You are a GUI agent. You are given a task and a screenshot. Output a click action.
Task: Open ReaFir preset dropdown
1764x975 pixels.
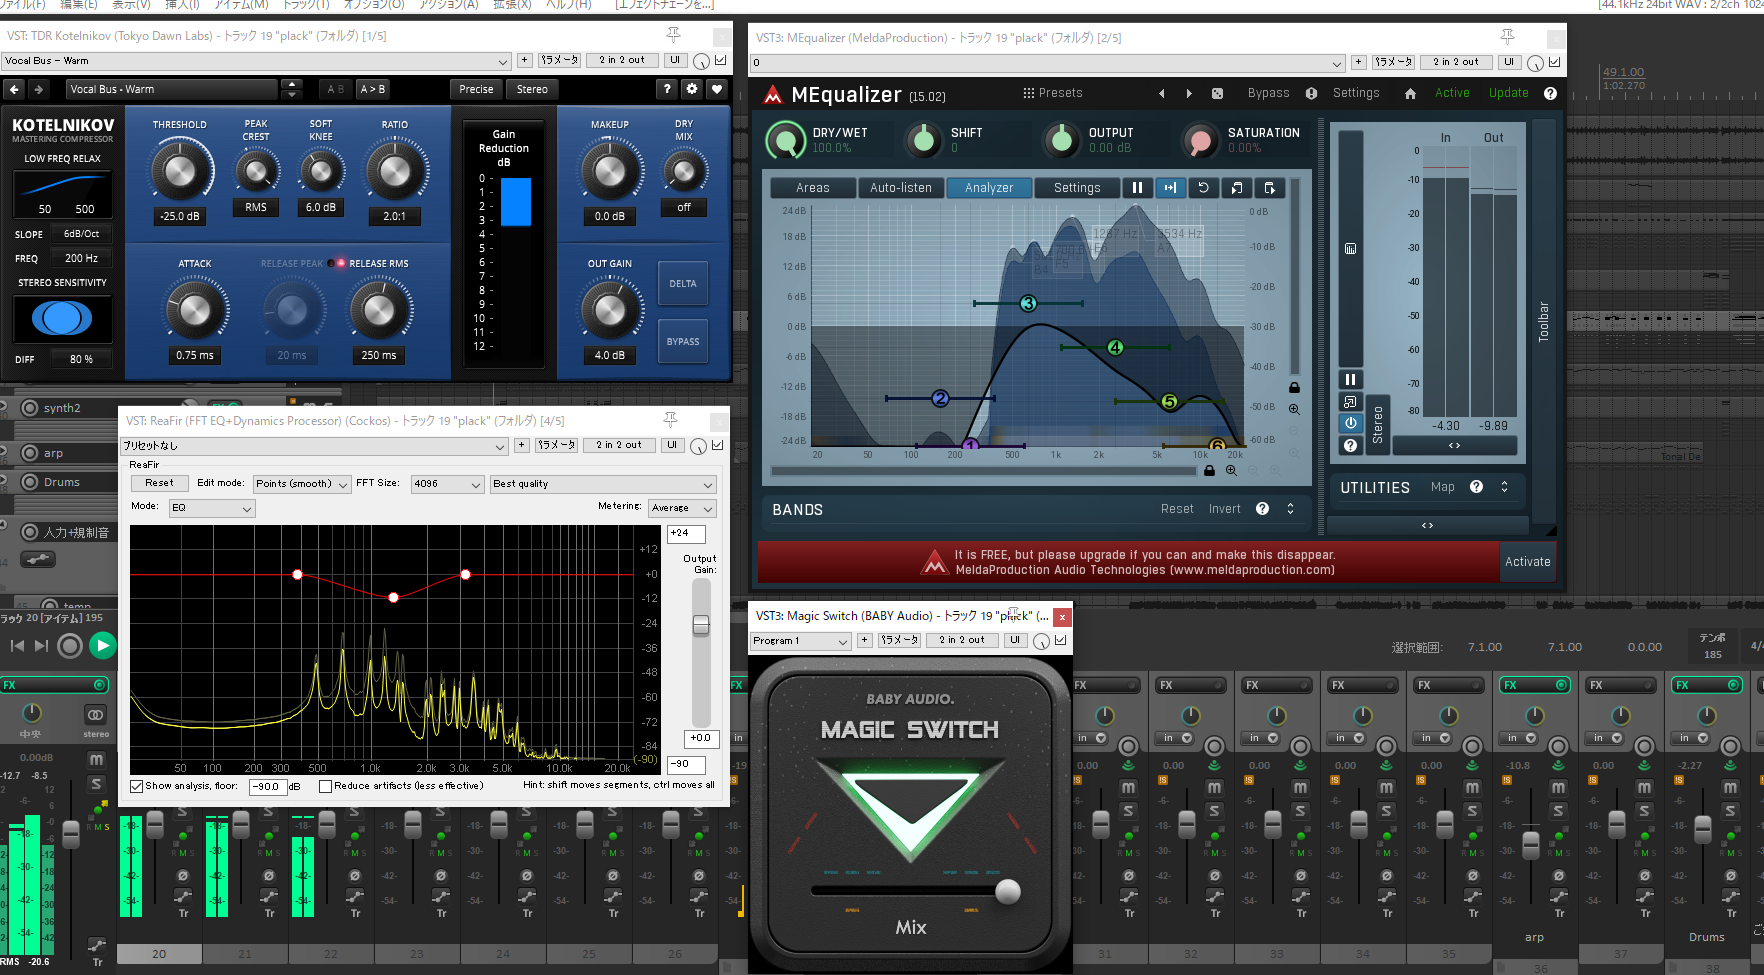coord(314,445)
